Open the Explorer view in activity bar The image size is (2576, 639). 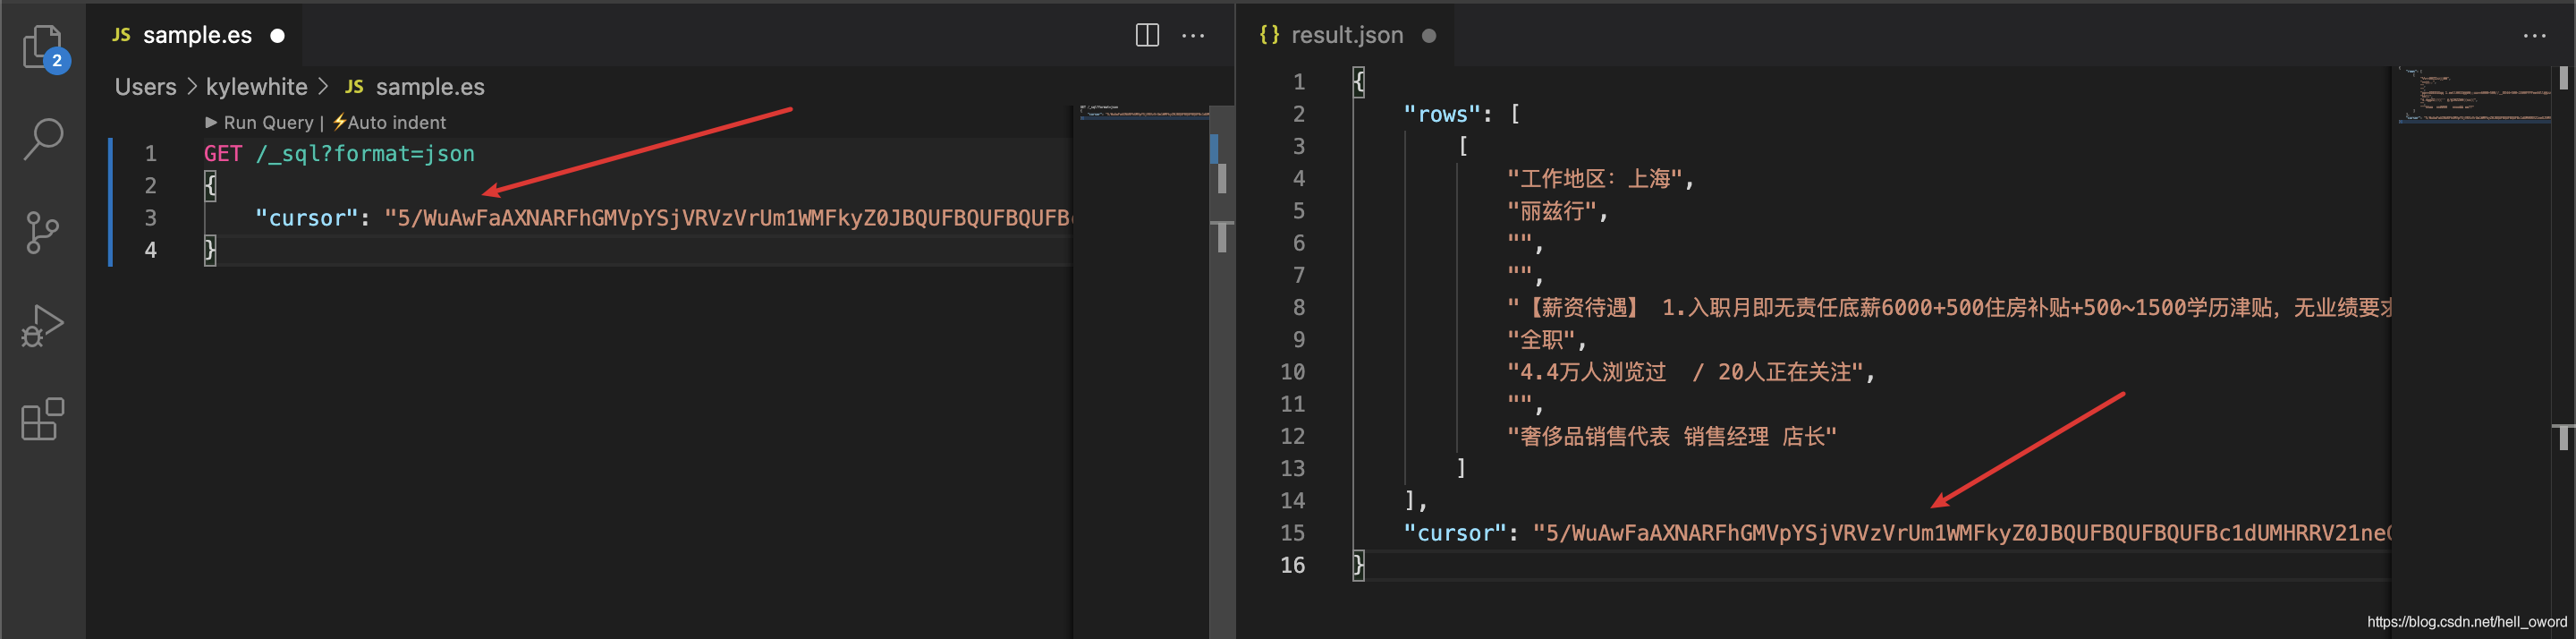[43, 47]
